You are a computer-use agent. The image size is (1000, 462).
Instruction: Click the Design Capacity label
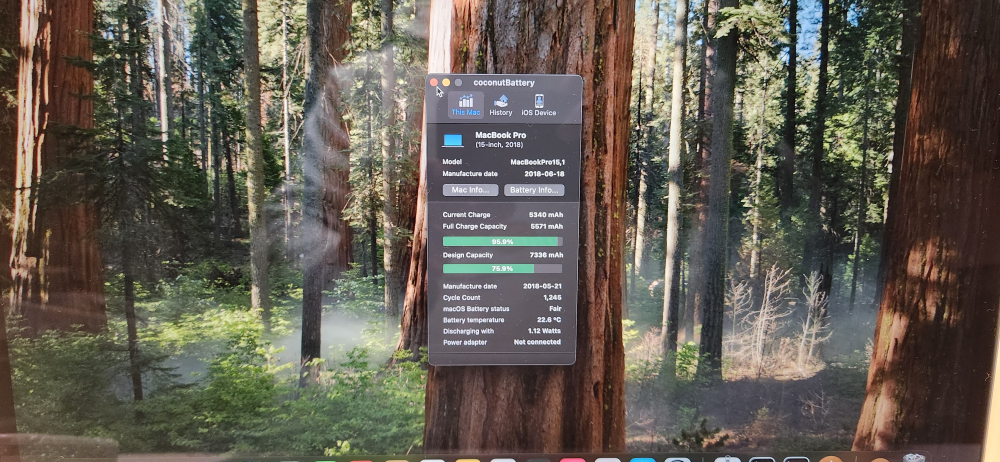click(x=467, y=255)
